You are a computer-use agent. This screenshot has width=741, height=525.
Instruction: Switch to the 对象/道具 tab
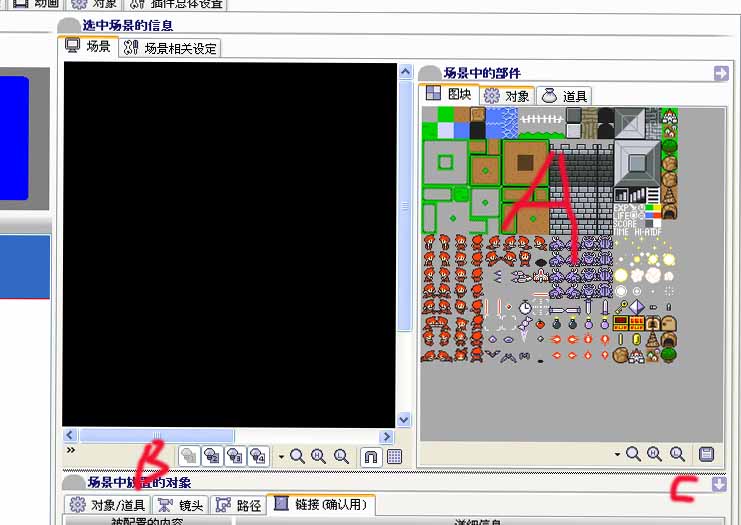(107, 505)
